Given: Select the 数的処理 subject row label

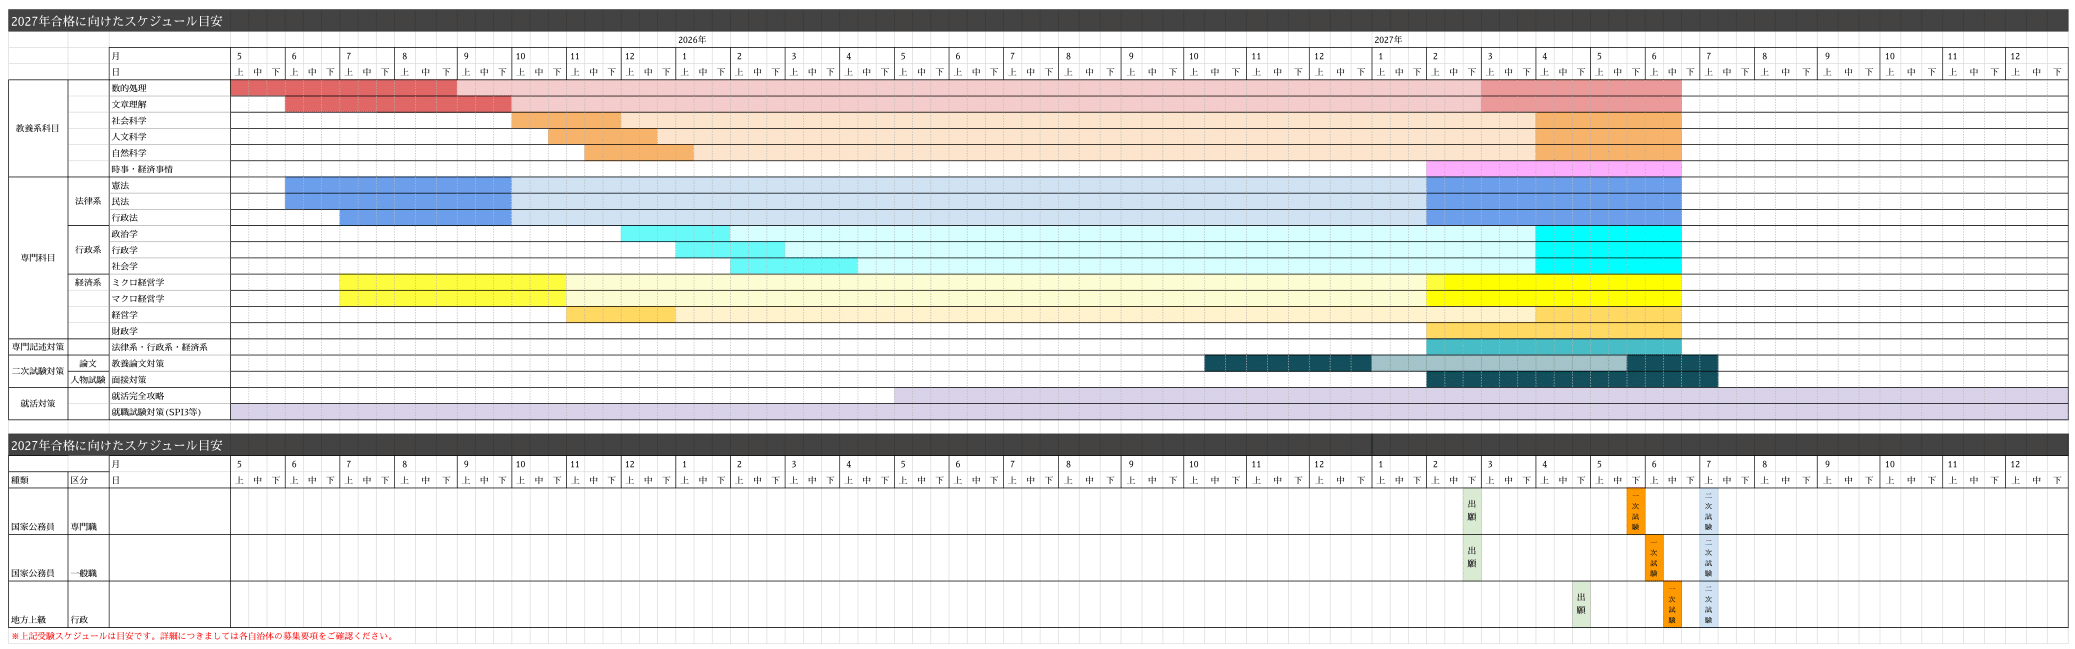Looking at the screenshot, I should (129, 88).
